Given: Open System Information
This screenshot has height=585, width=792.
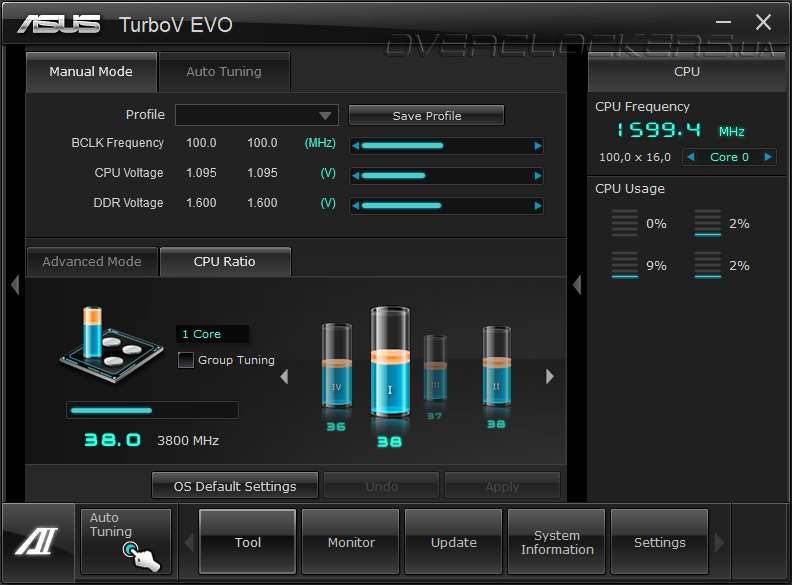Looking at the screenshot, I should coord(557,542).
